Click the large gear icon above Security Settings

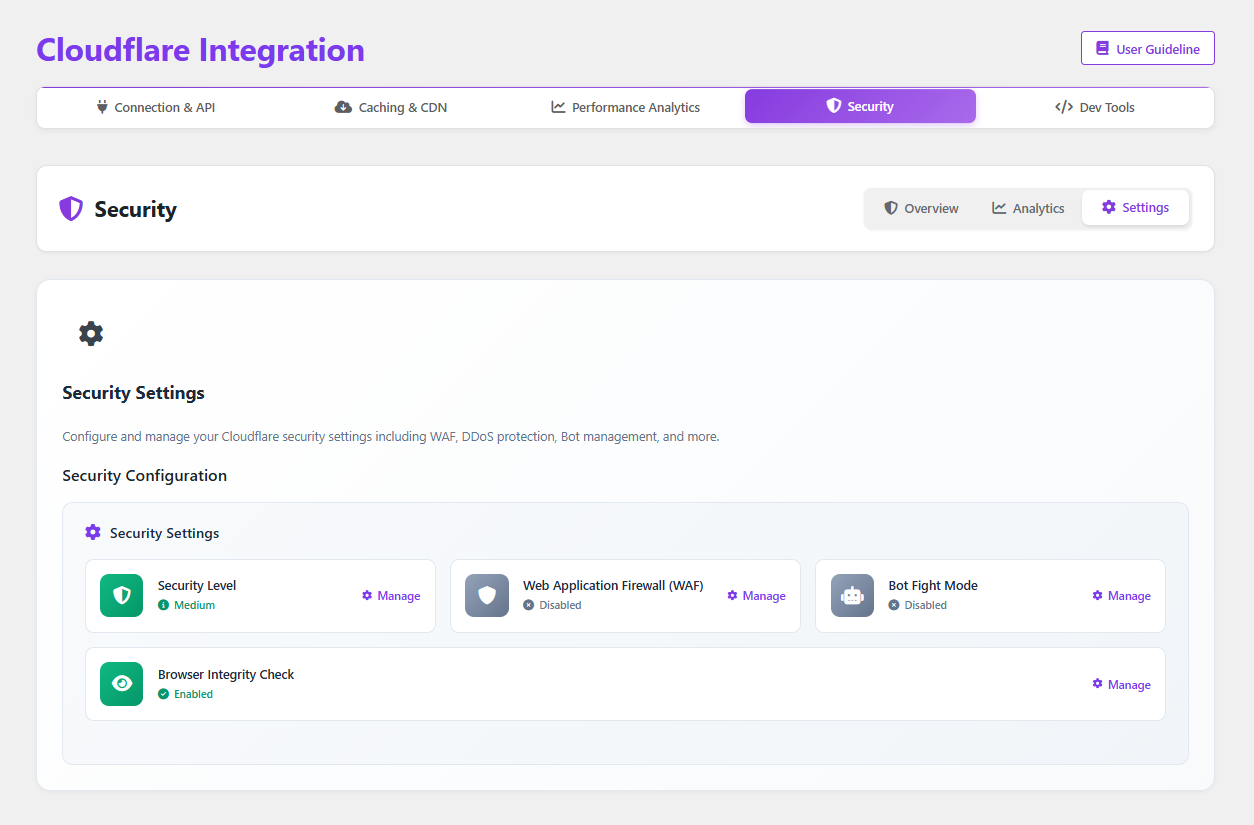click(x=91, y=334)
